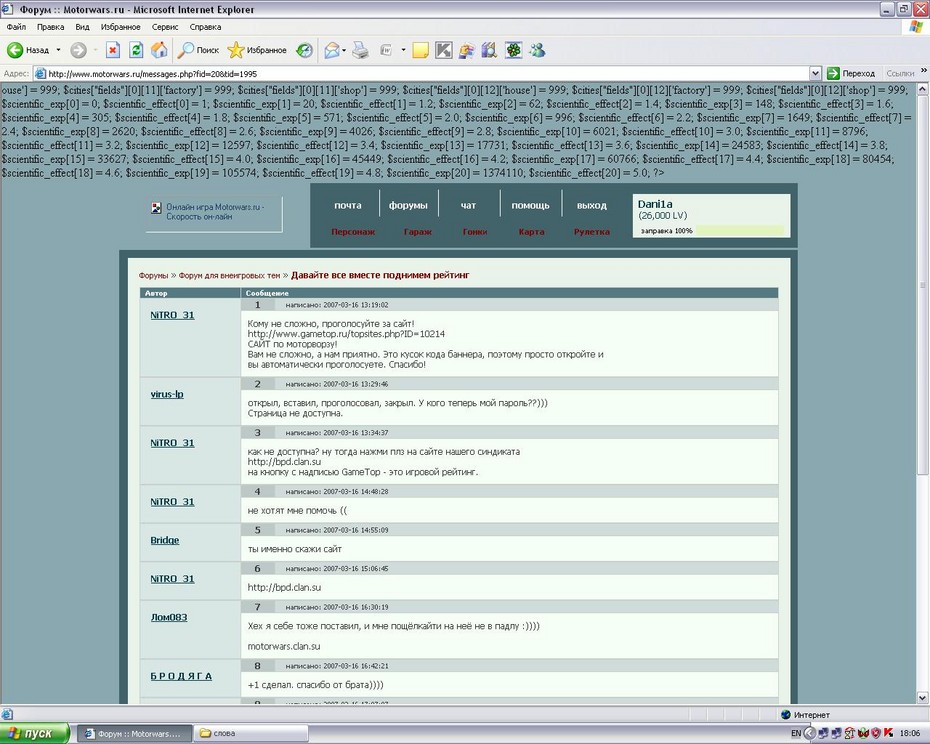Image resolution: width=930 pixels, height=744 pixels.
Task: Click the yellow note toolbar icon
Action: [421, 50]
